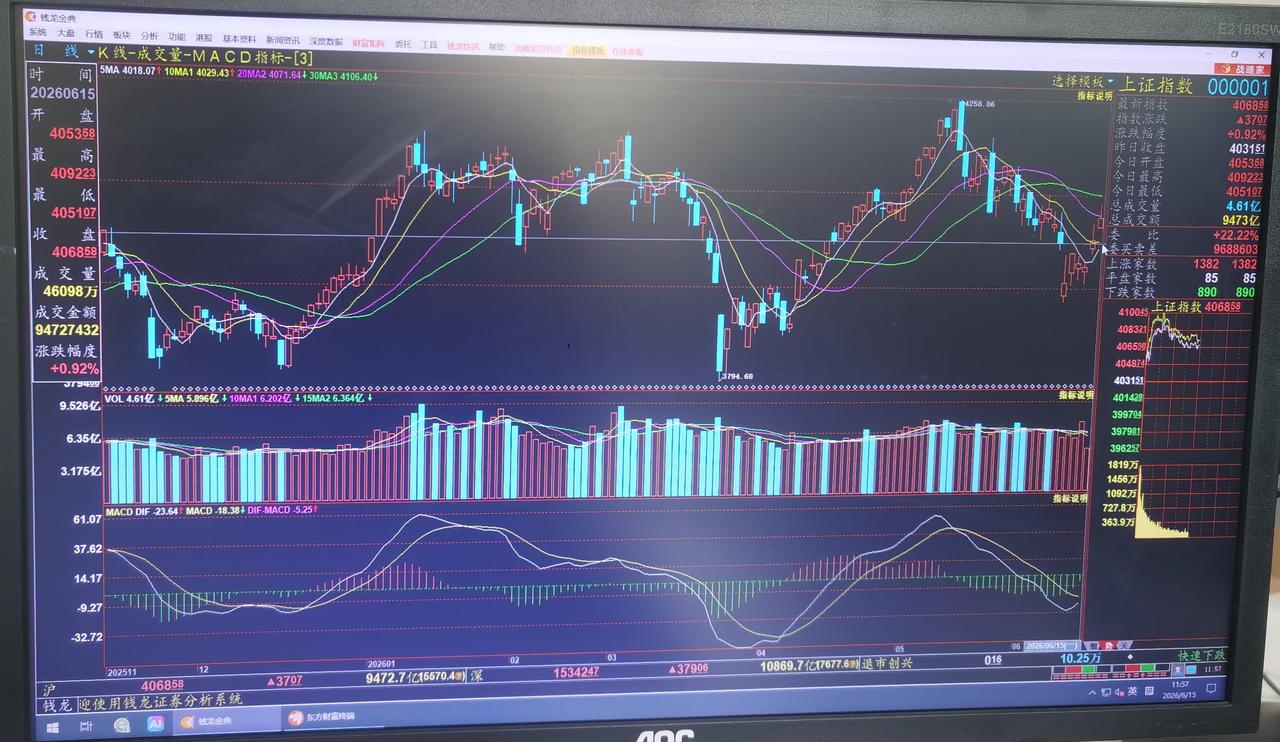This screenshot has width=1280, height=742.
Task: Open the 大盘 menu
Action: pyautogui.click(x=65, y=34)
